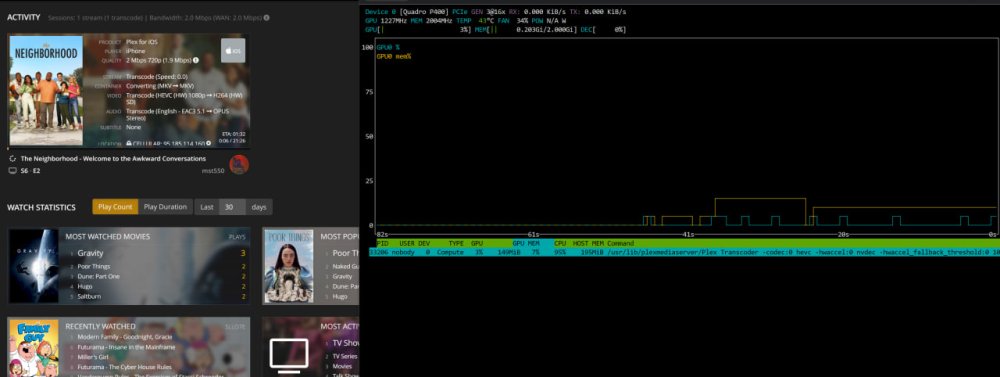The width and height of the screenshot is (1000, 377).
Task: Open Hugo in Most Watched Movies list
Action: (x=84, y=286)
